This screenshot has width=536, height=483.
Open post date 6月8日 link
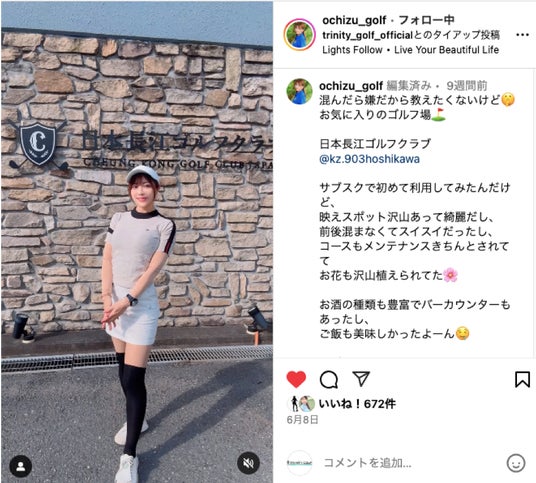coord(303,420)
